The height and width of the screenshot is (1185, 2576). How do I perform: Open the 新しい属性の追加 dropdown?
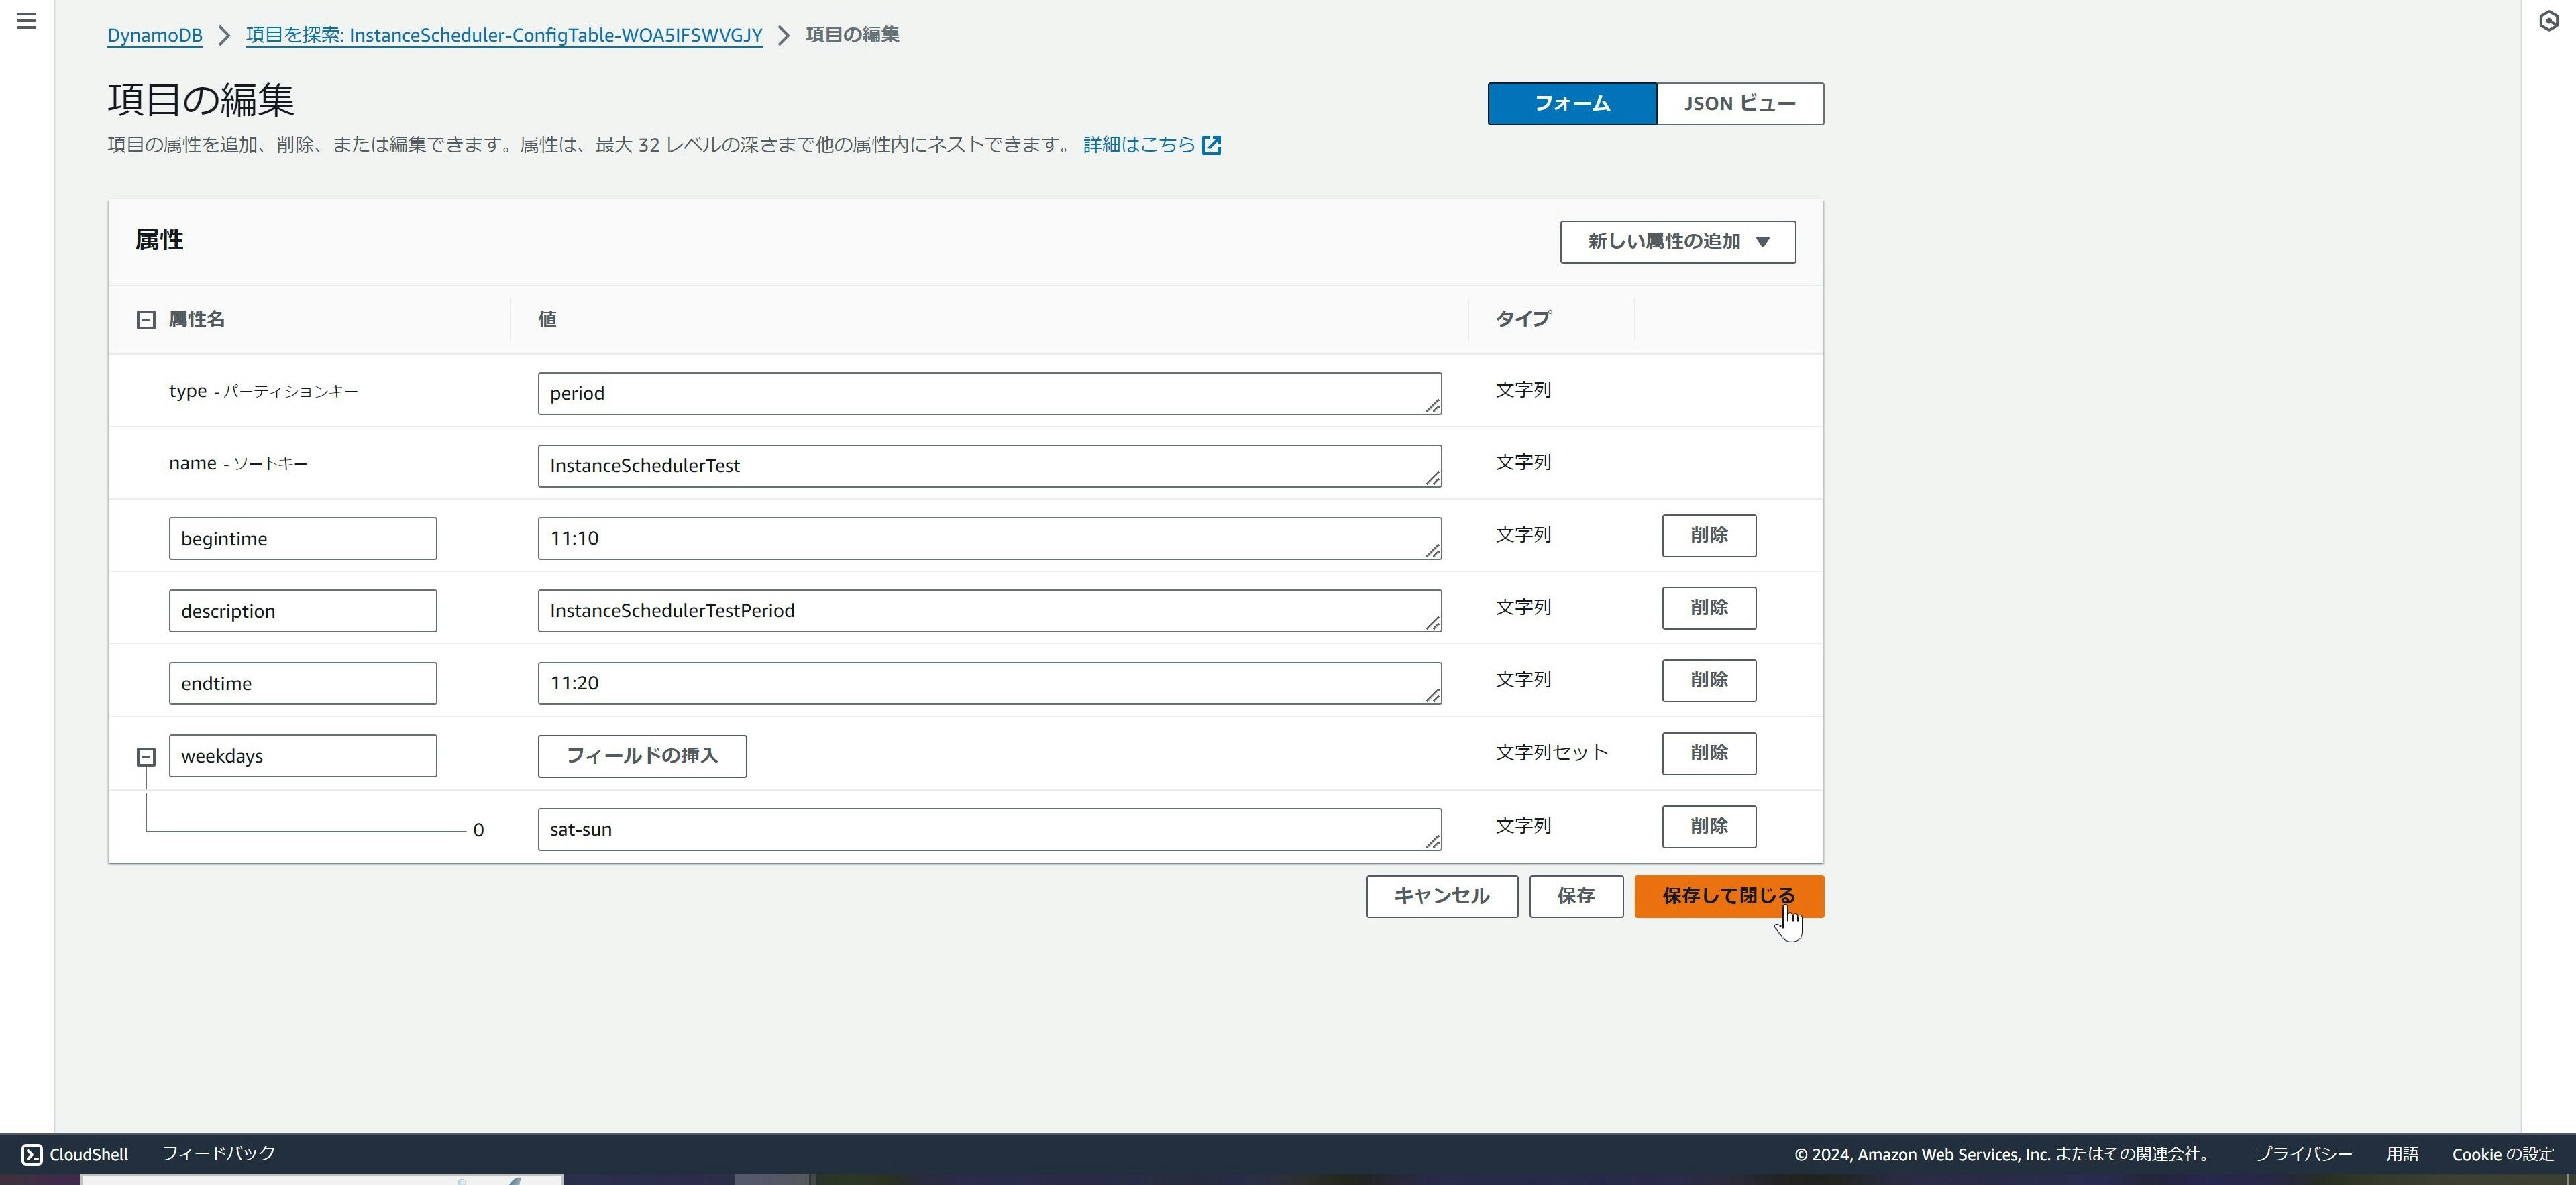point(1677,242)
